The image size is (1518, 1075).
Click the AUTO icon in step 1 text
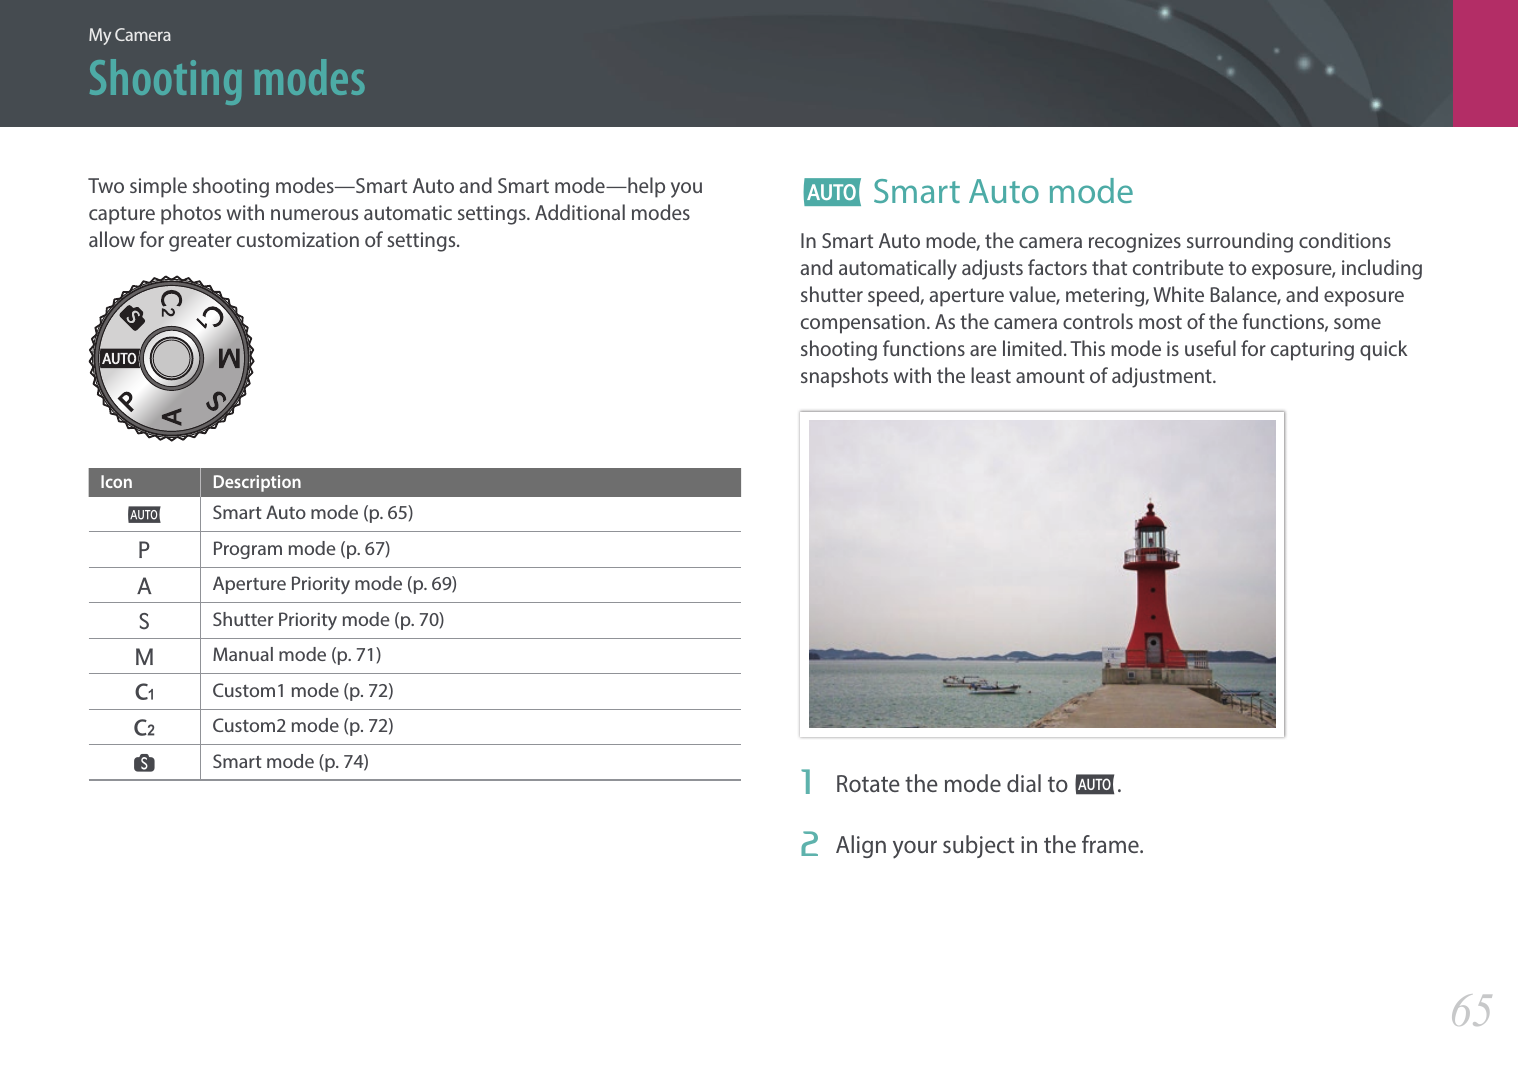[1095, 785]
